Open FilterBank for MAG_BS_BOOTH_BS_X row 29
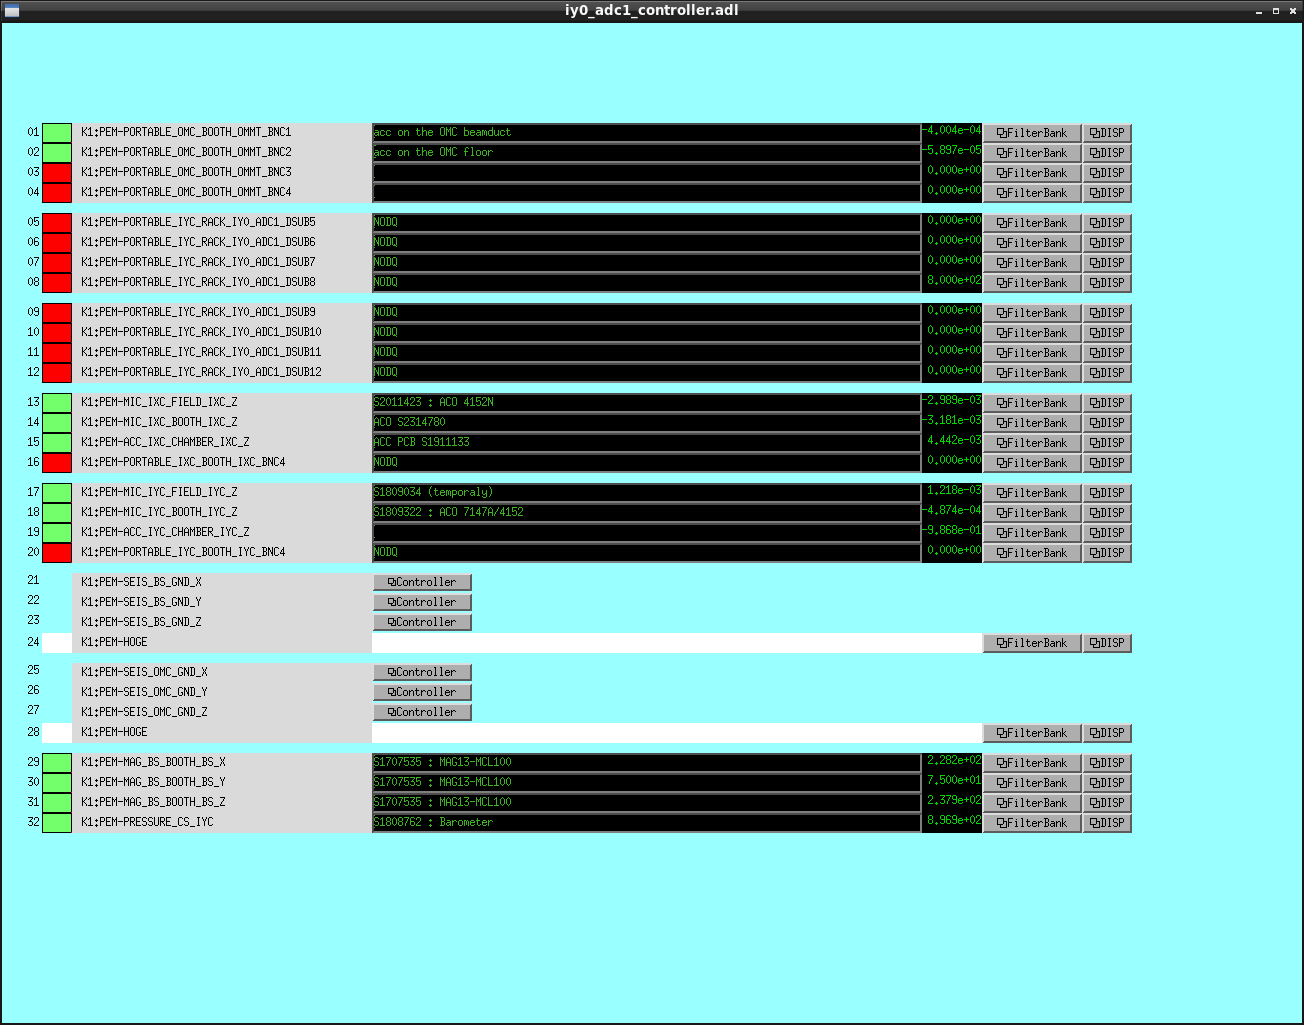This screenshot has width=1304, height=1025. pyautogui.click(x=1032, y=763)
